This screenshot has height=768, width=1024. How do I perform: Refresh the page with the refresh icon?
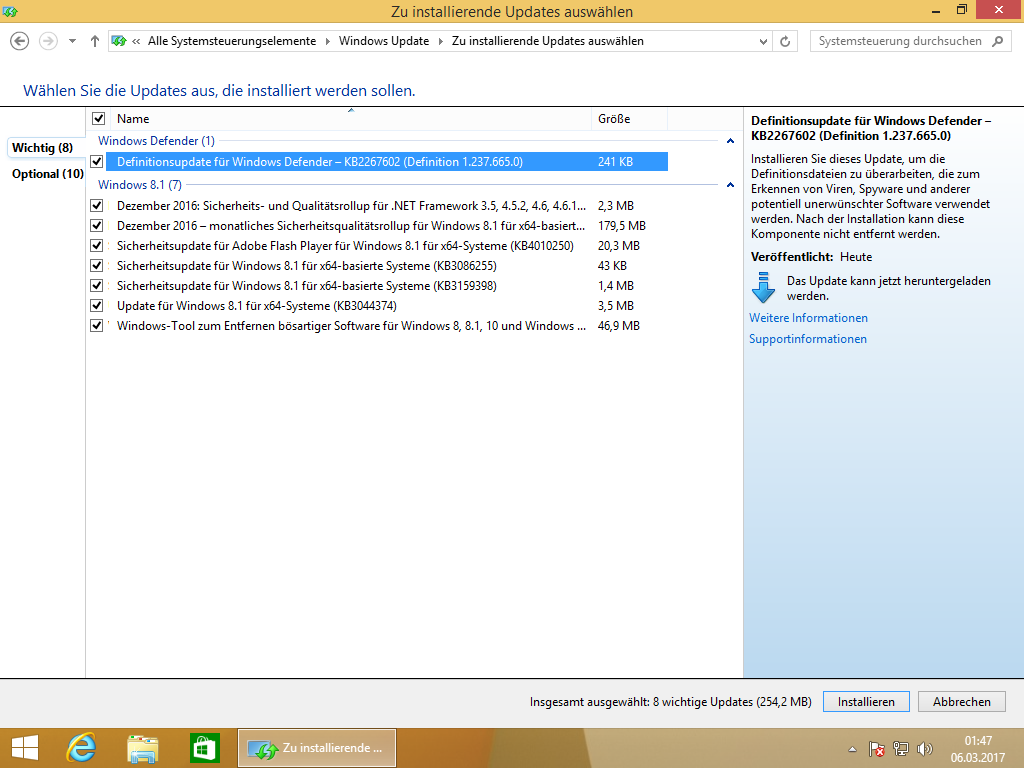click(785, 41)
